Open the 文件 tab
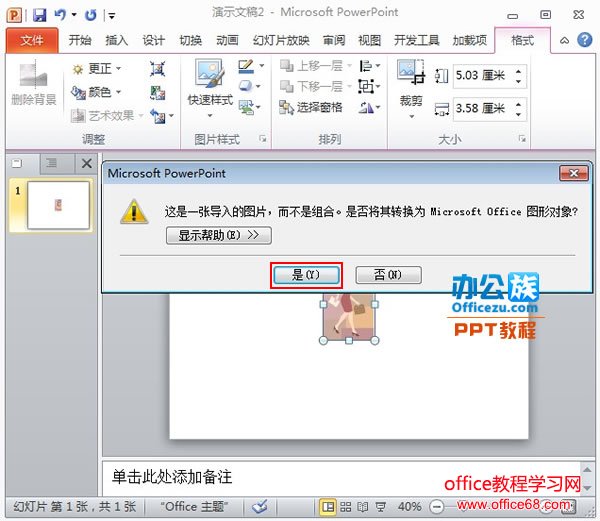Image resolution: width=600 pixels, height=521 pixels. pos(32,40)
